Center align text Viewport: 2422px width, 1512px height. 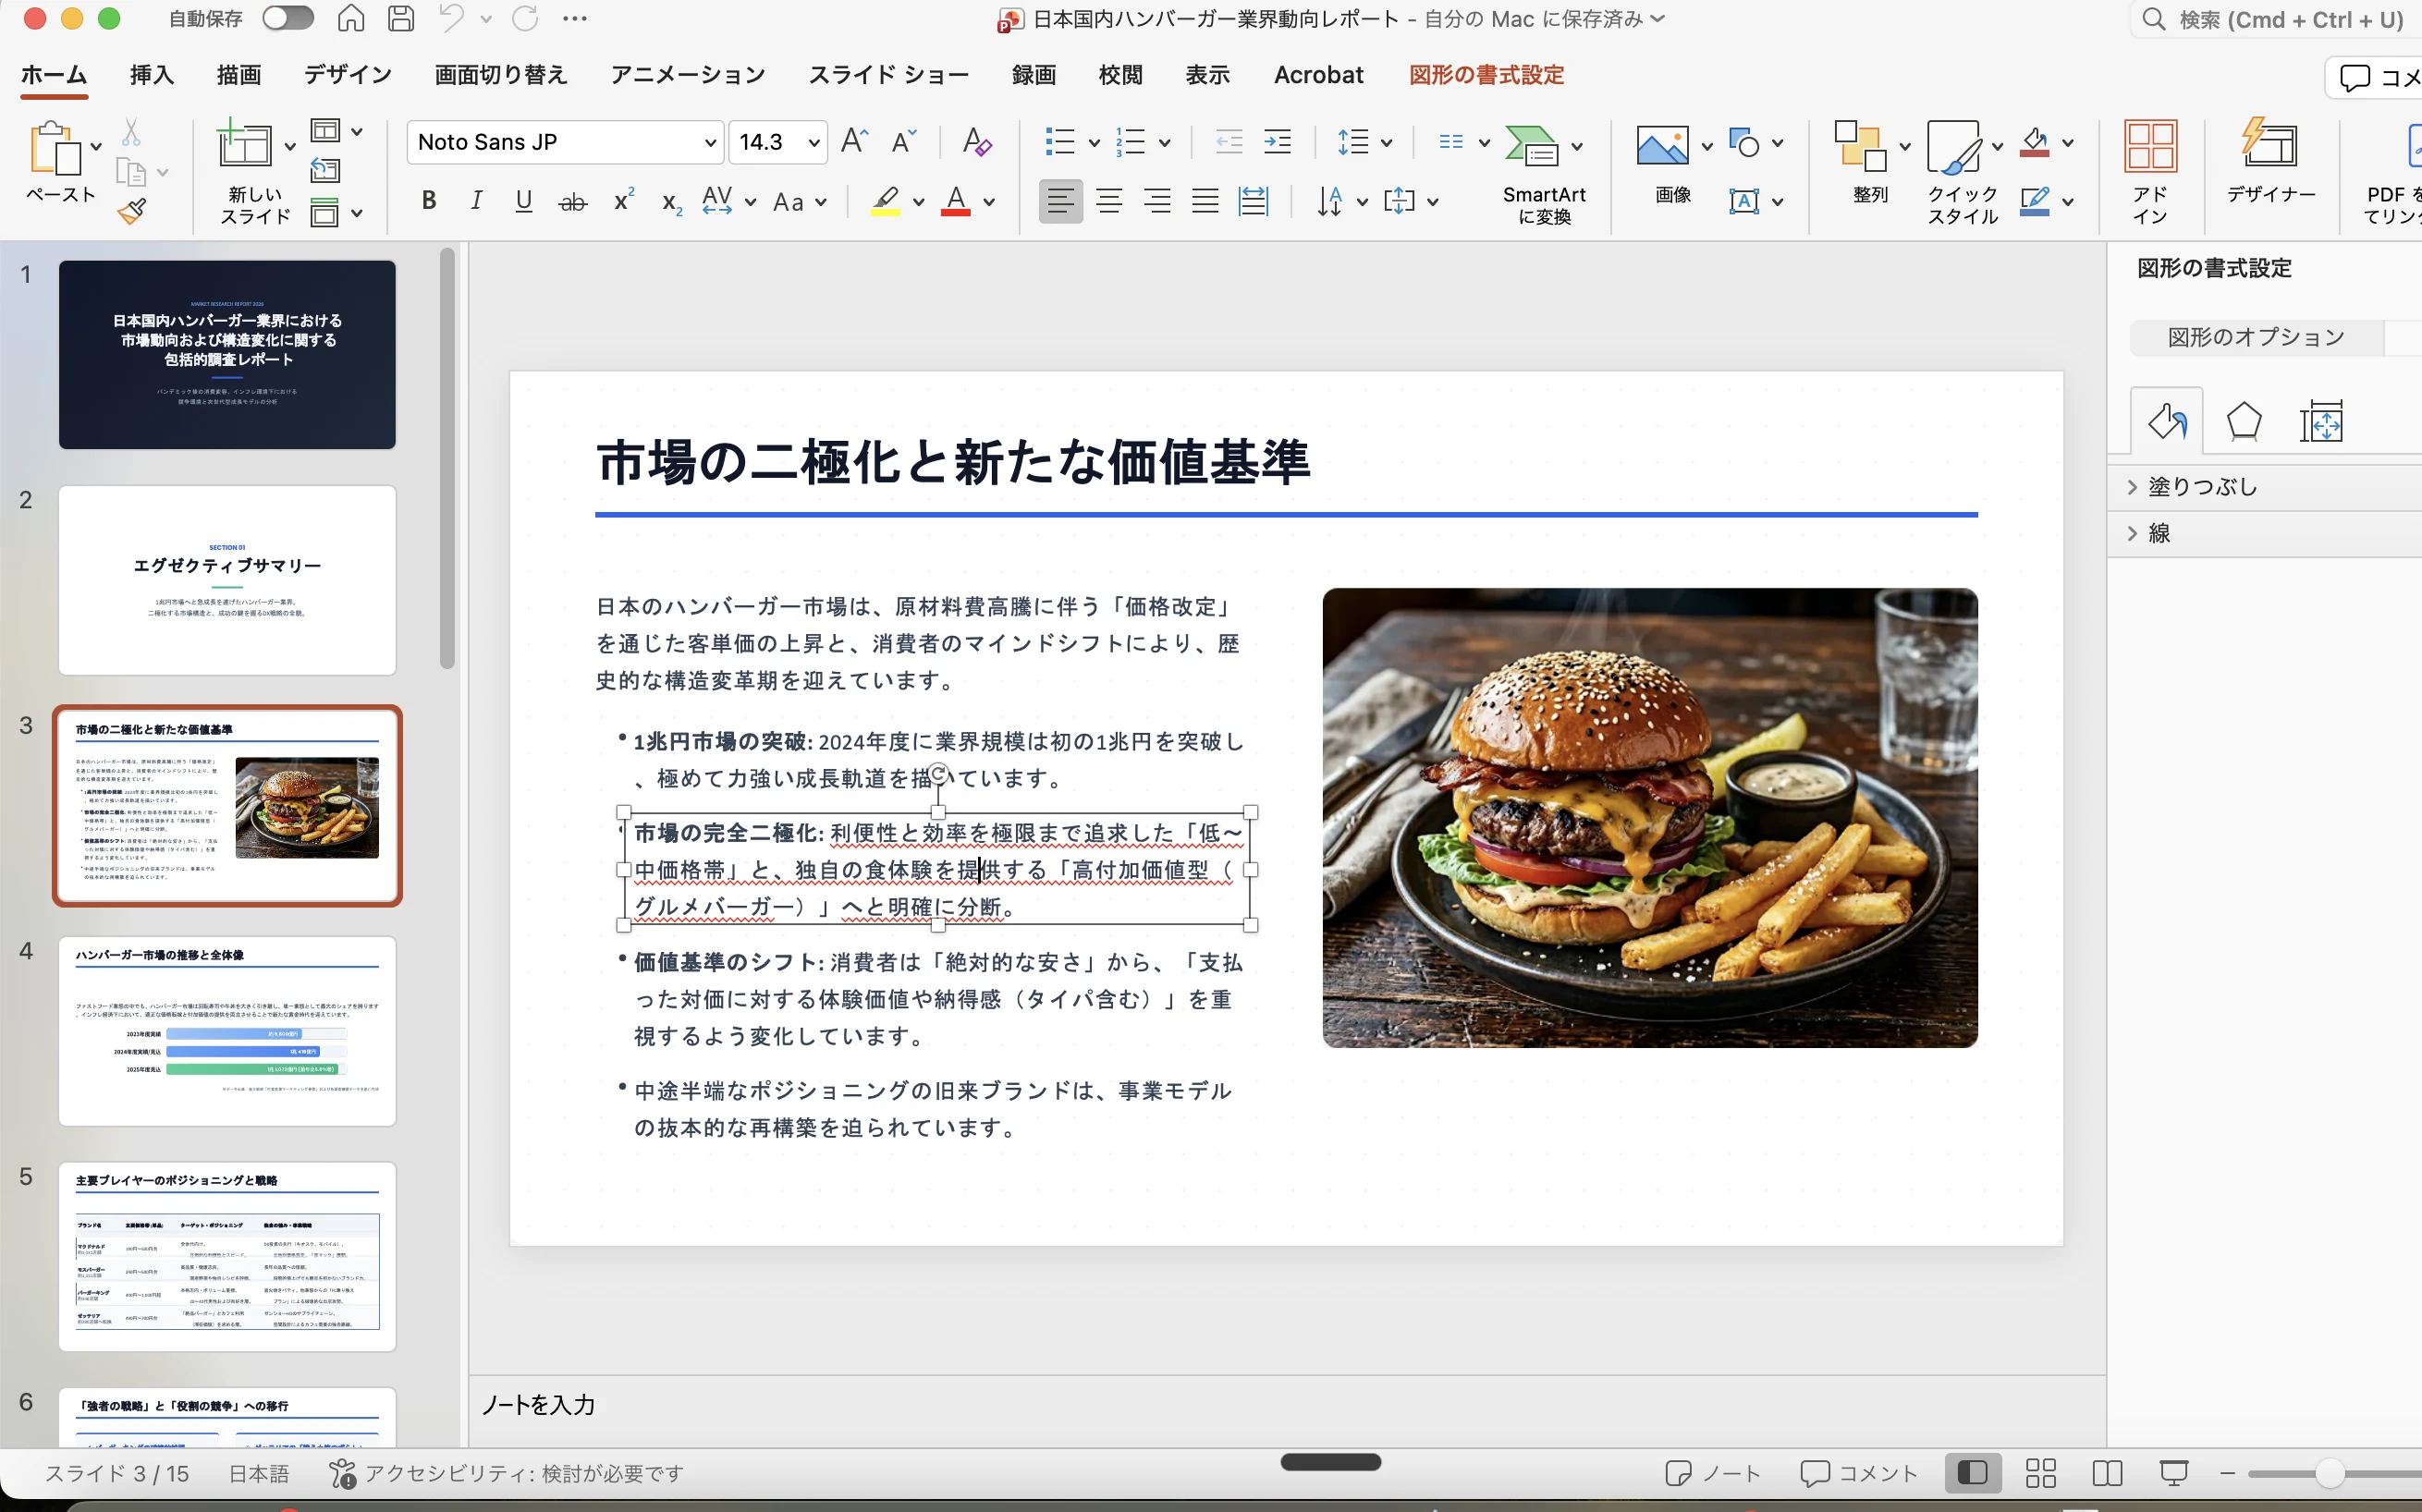click(x=1109, y=201)
